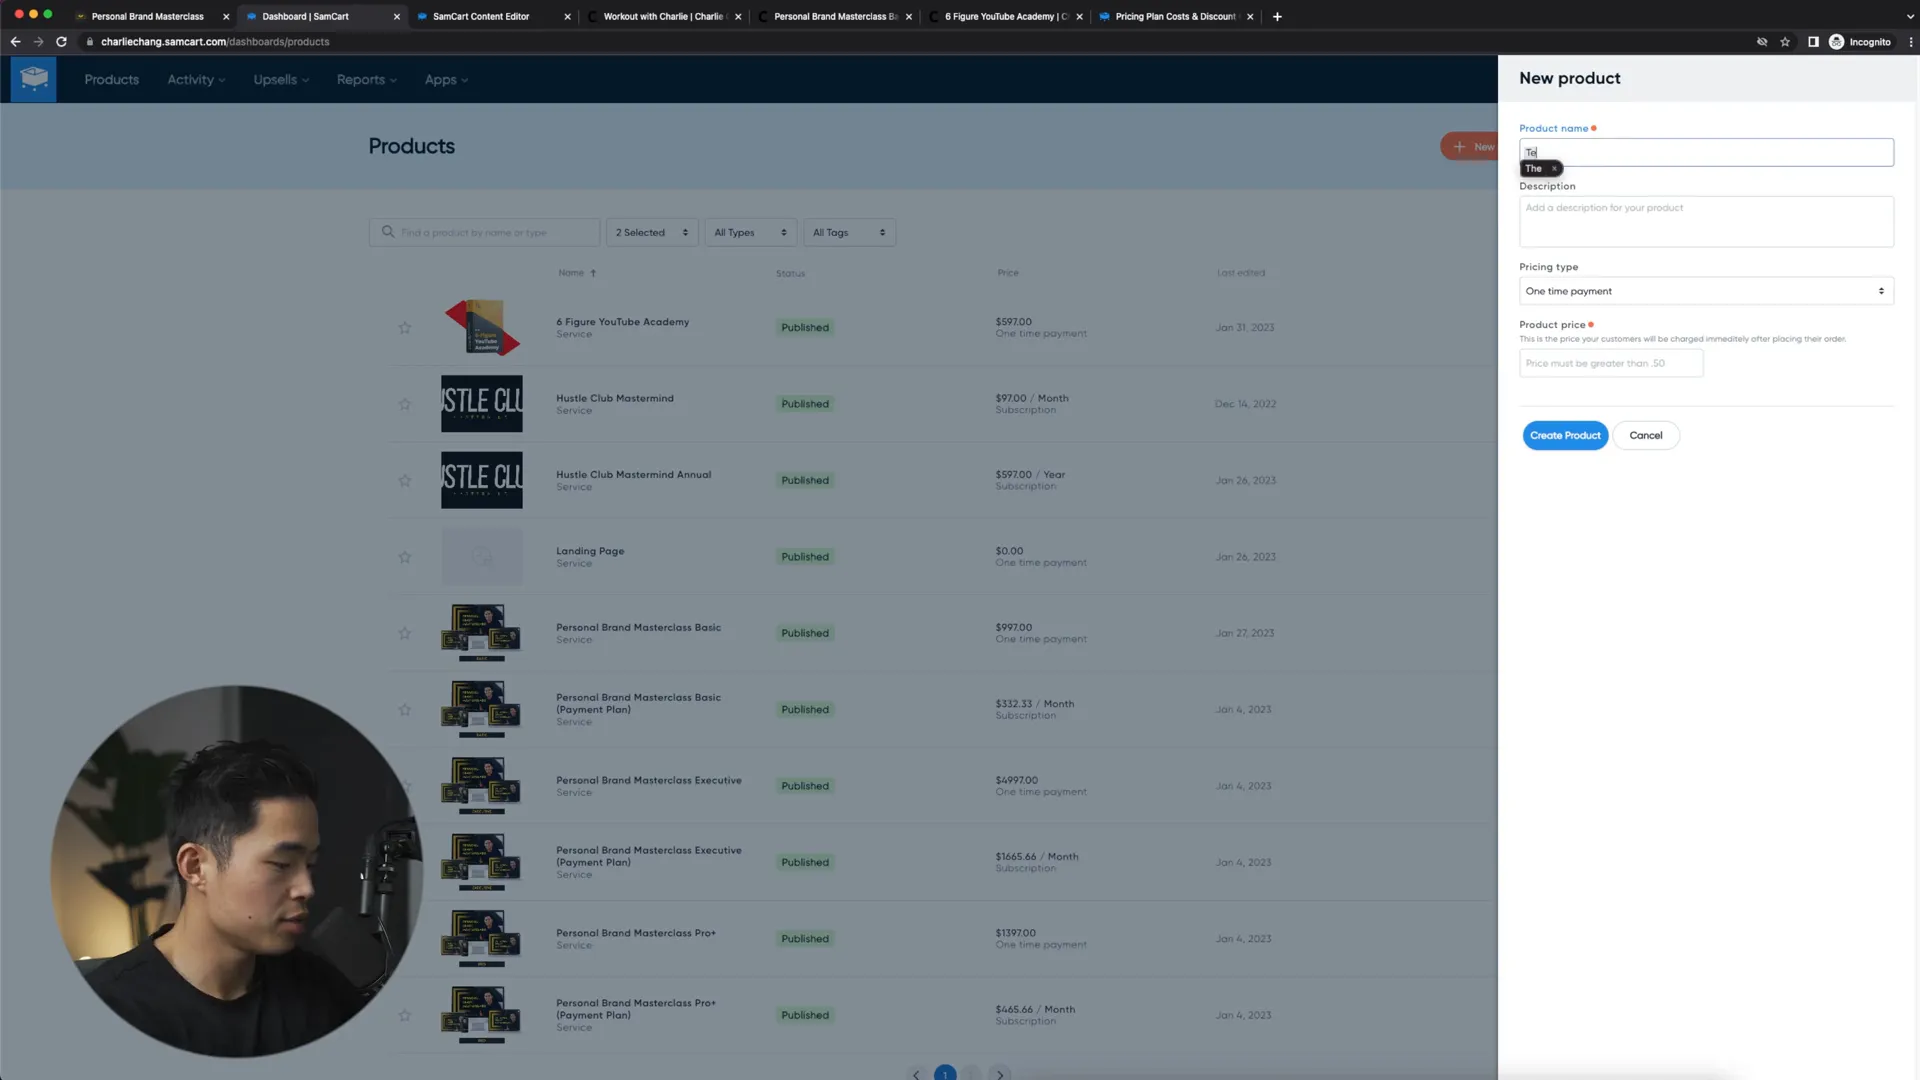Close the Pricing Plan Costs & Discount tab
This screenshot has width=1920, height=1080.
coord(1250,17)
